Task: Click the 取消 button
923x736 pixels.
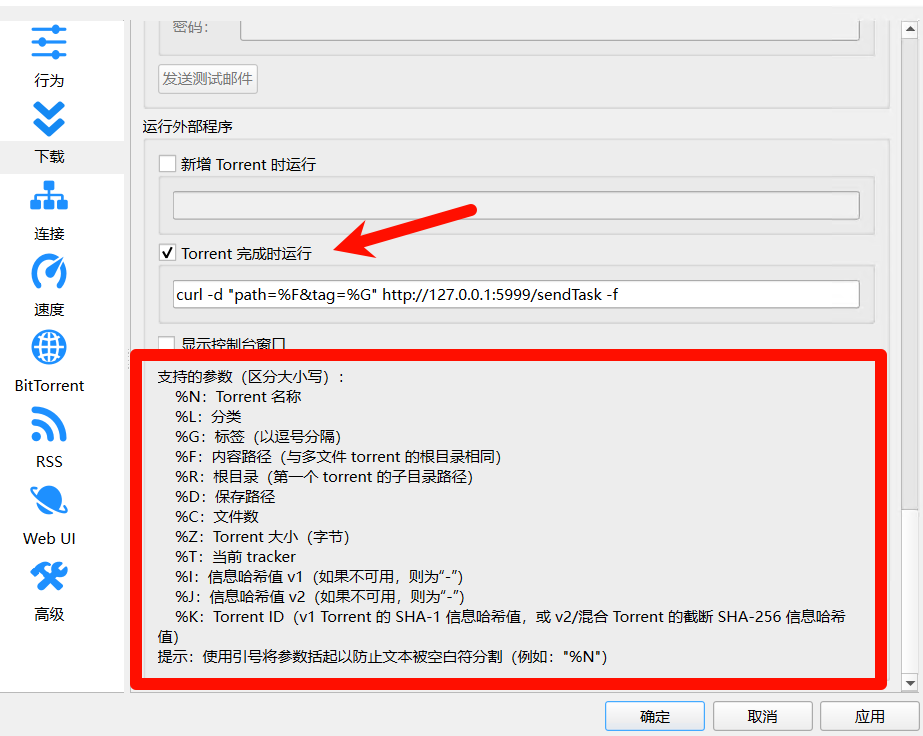Action: pyautogui.click(x=762, y=717)
